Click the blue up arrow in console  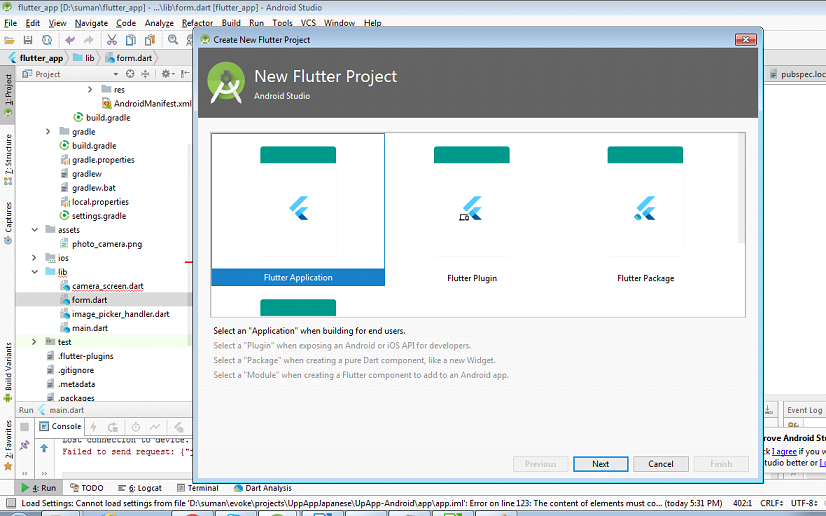44,448
